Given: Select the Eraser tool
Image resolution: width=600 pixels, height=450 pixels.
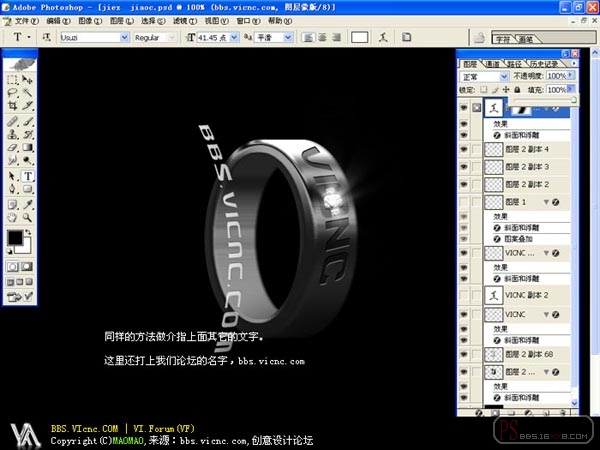Looking at the screenshot, I should click(13, 147).
